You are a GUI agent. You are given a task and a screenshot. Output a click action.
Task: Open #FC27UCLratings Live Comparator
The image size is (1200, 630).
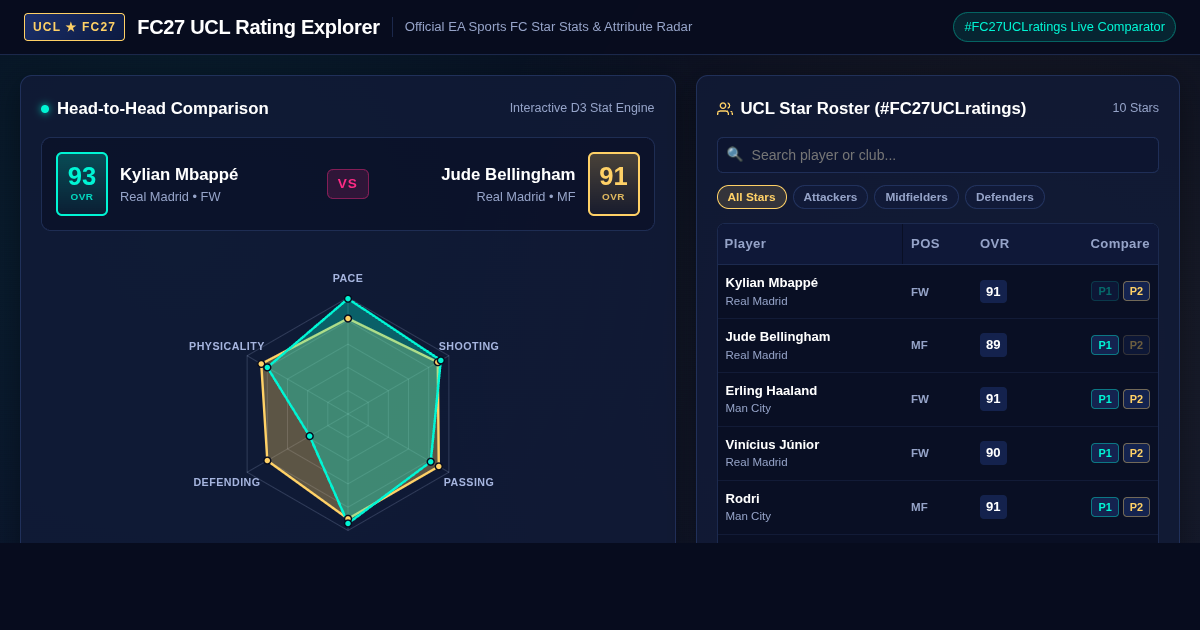(x=1064, y=27)
